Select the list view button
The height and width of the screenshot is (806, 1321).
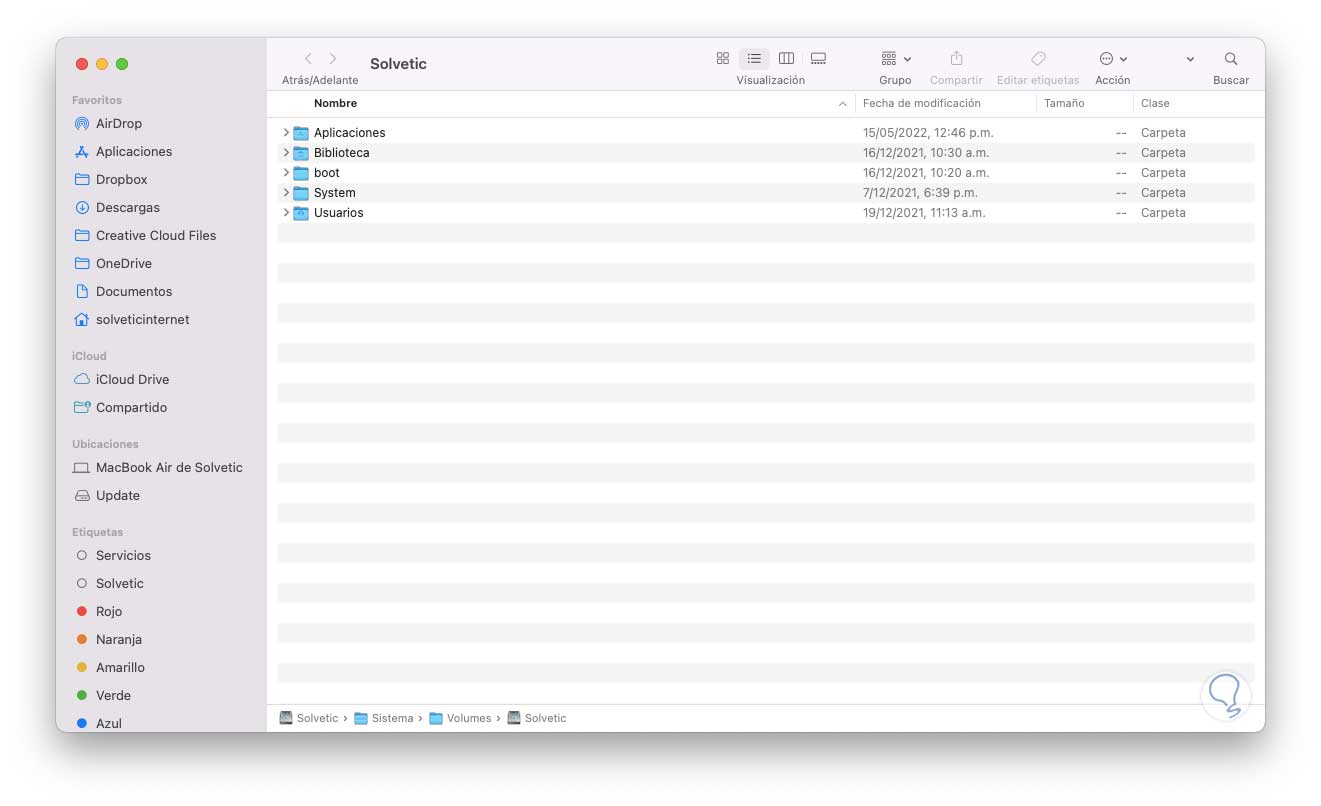pos(754,59)
